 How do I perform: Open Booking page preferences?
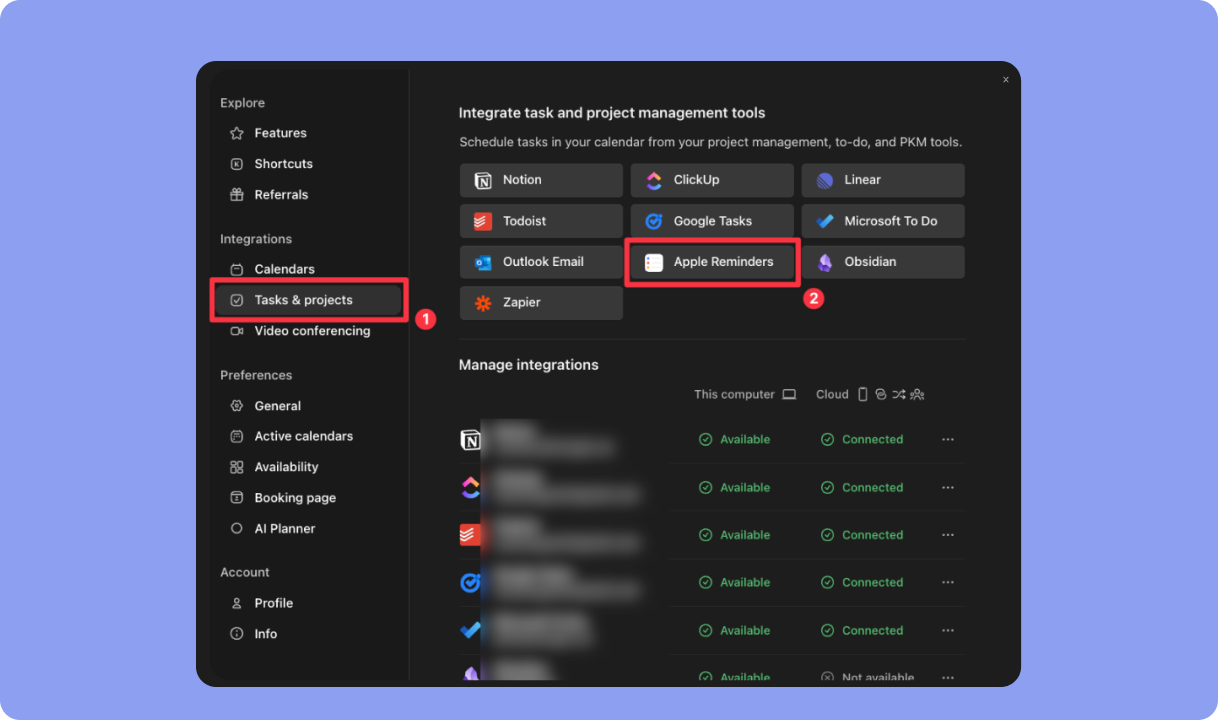[283, 498]
